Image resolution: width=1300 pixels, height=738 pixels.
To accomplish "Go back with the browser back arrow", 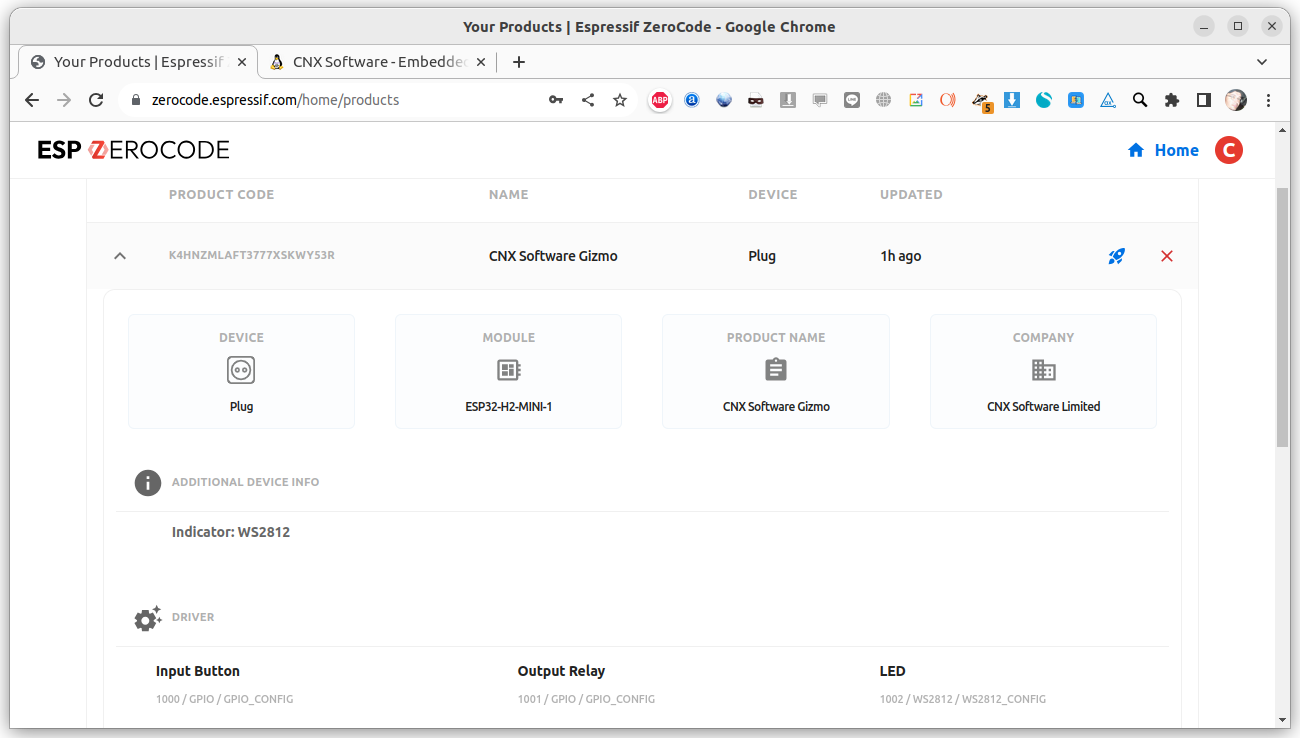I will click(x=32, y=100).
